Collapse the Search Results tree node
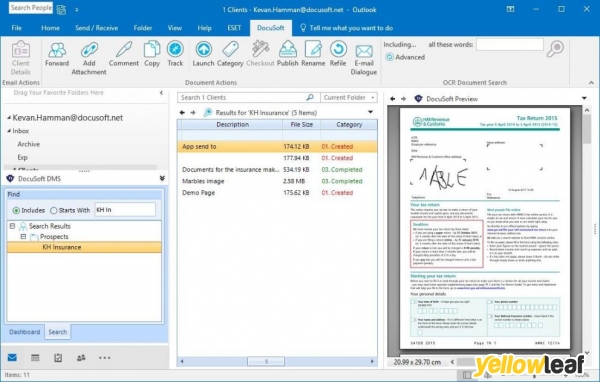Image resolution: width=600 pixels, height=382 pixels. coord(12,226)
